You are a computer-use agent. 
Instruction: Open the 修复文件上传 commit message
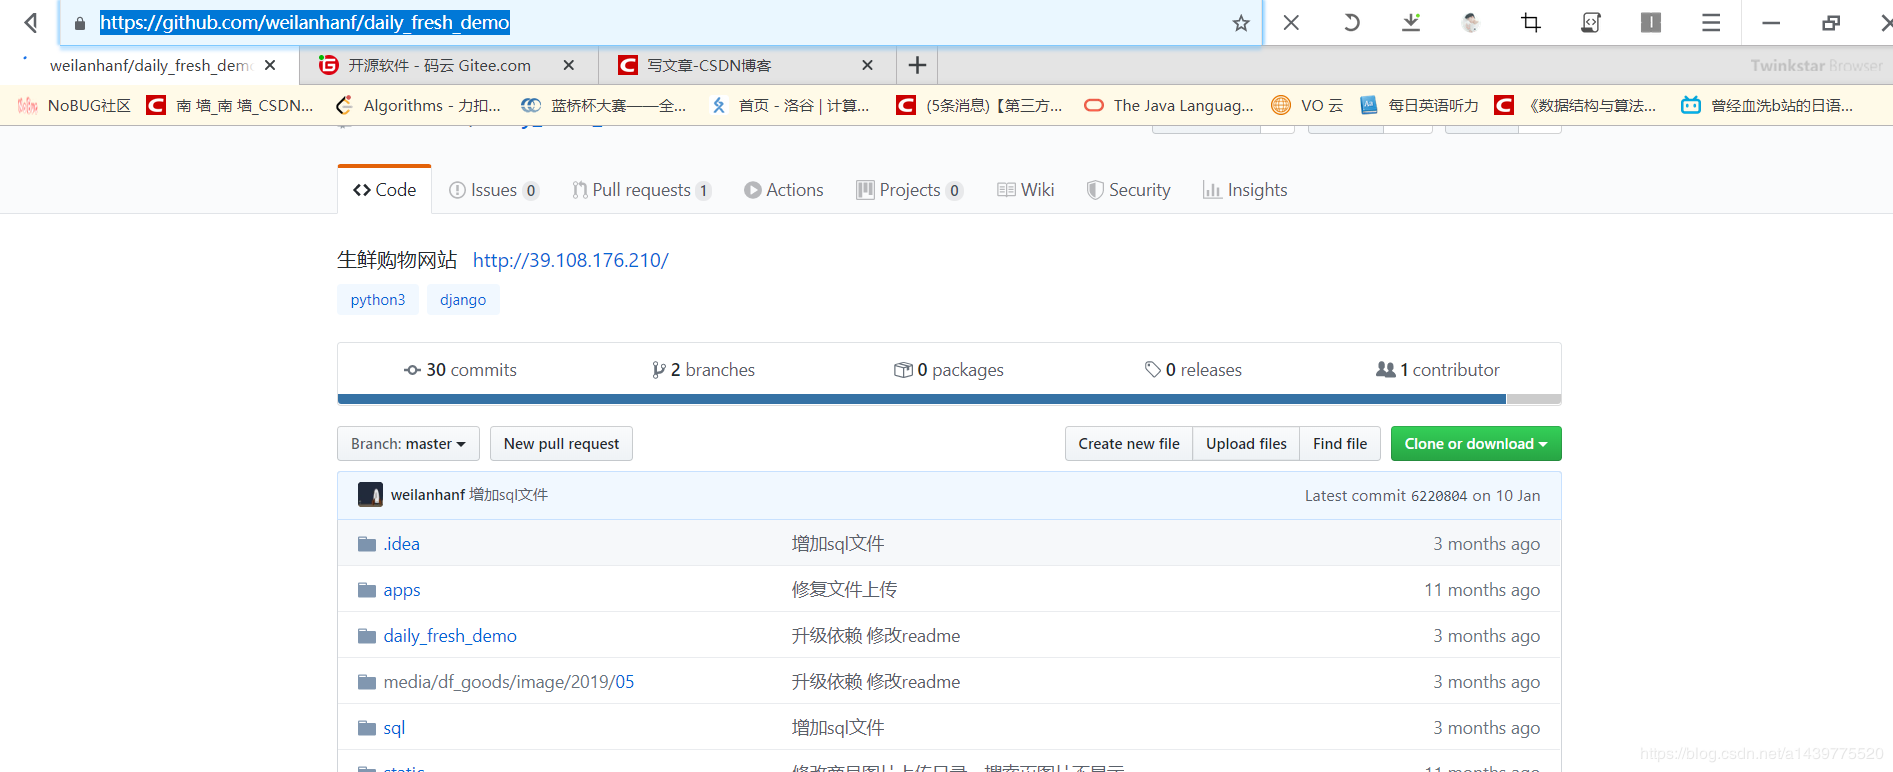click(844, 590)
